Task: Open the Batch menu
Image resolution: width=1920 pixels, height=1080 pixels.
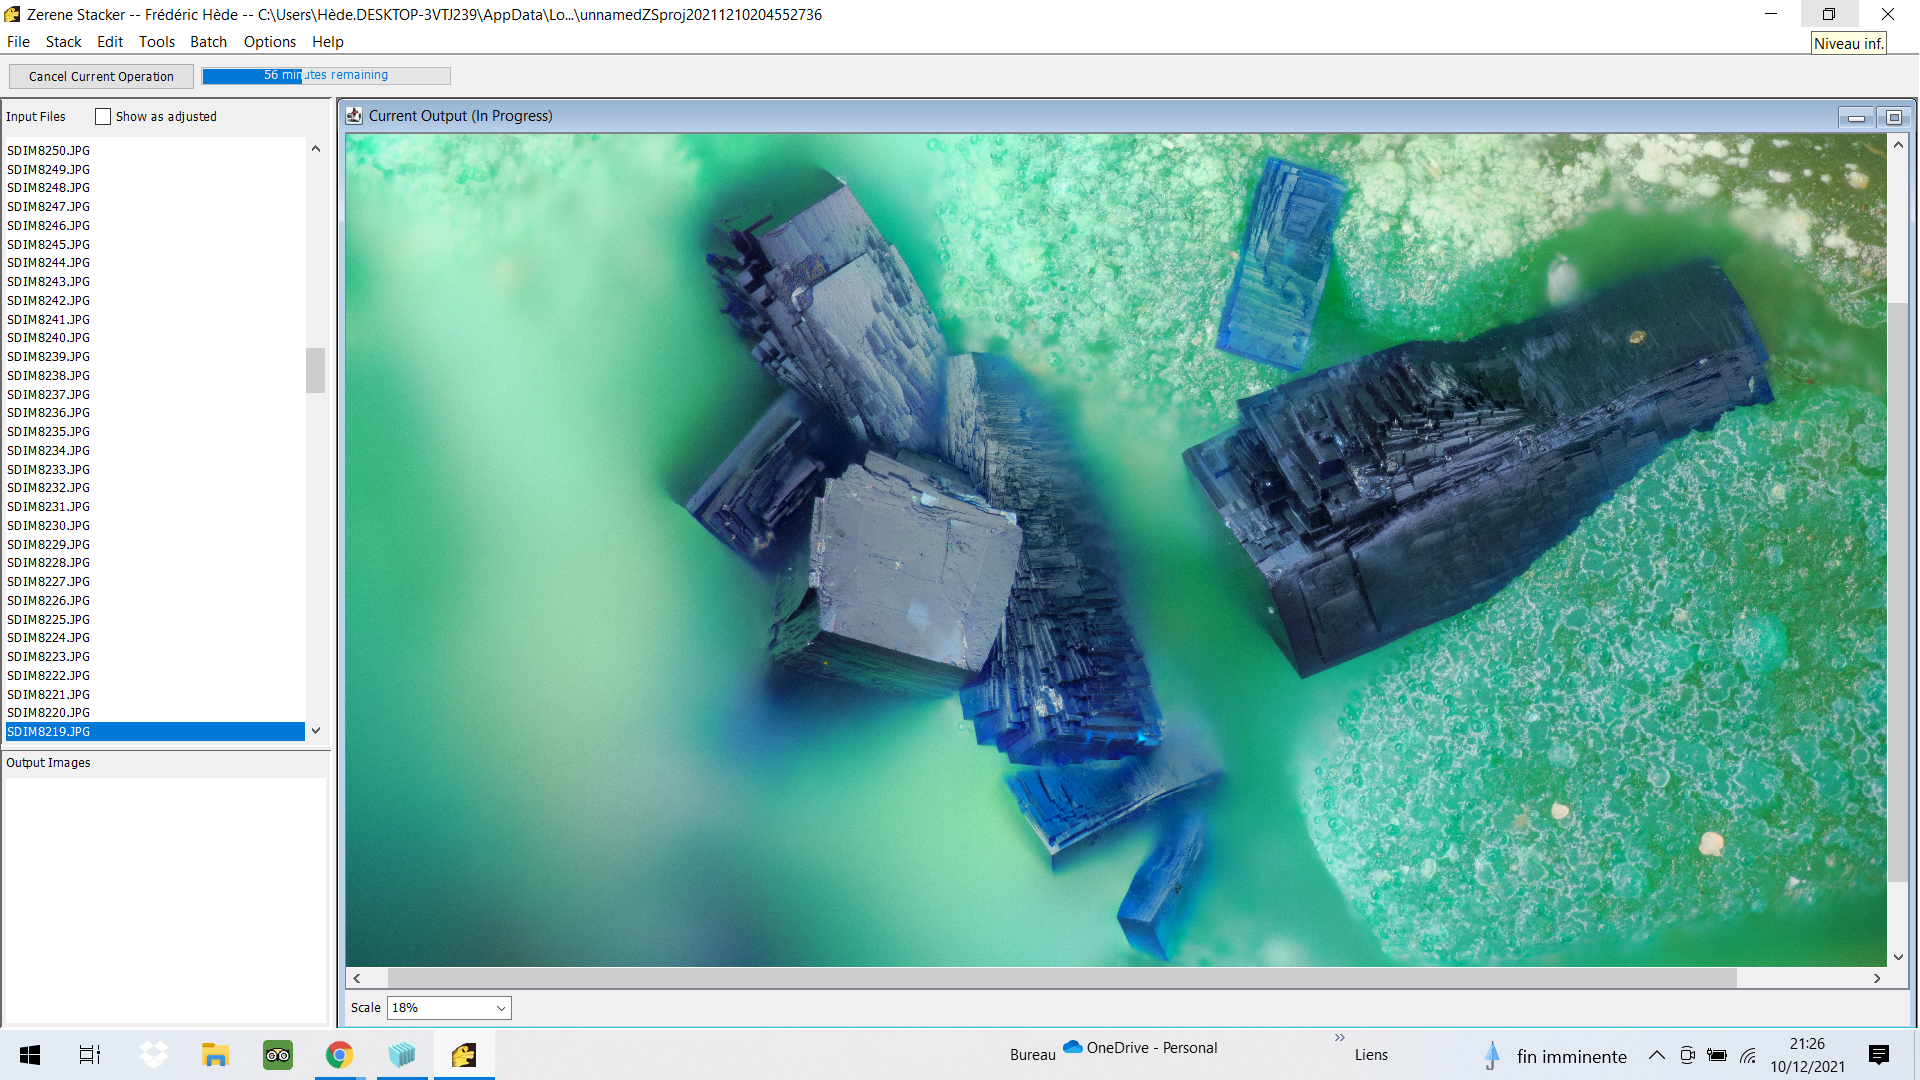Action: tap(208, 42)
